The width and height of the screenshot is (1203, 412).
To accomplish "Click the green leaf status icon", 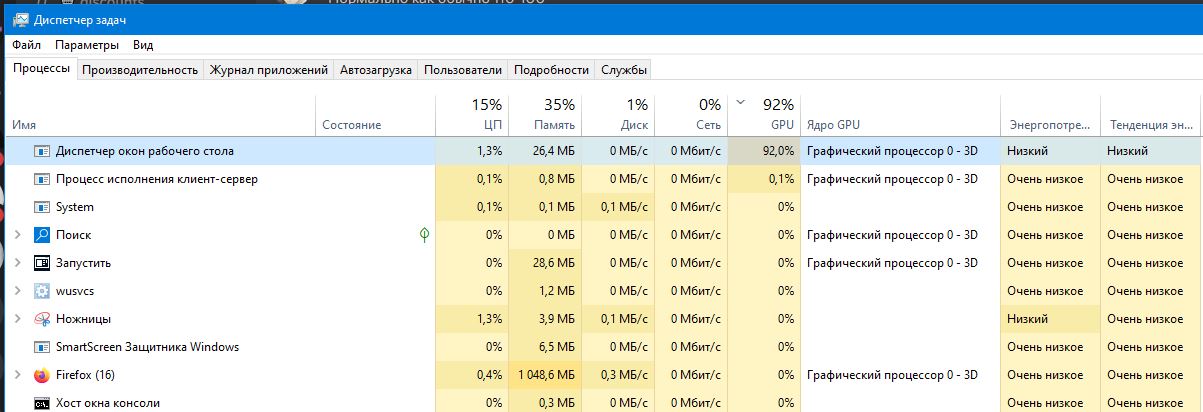I will 425,235.
